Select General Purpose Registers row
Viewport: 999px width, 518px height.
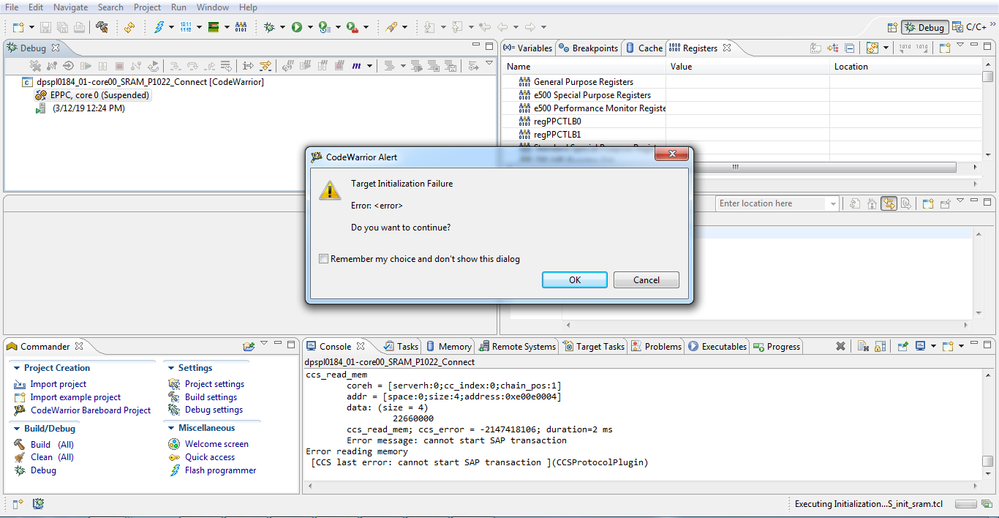tap(583, 82)
